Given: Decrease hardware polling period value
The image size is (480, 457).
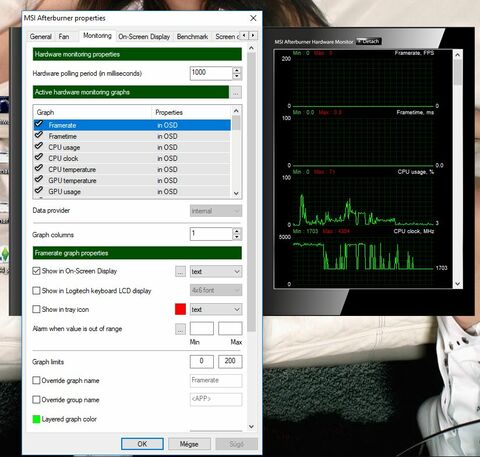Looking at the screenshot, I should click(x=237, y=76).
